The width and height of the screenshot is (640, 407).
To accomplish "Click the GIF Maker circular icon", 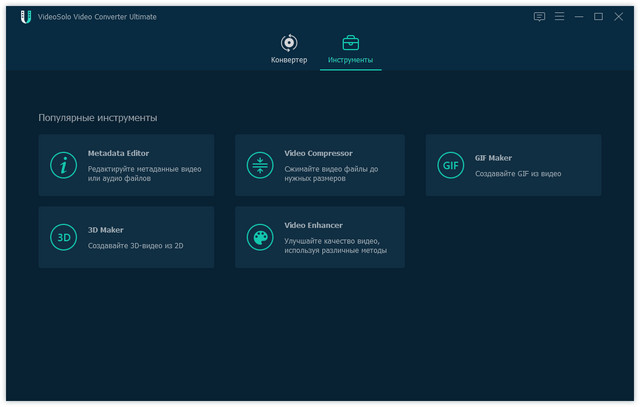I will [x=451, y=165].
